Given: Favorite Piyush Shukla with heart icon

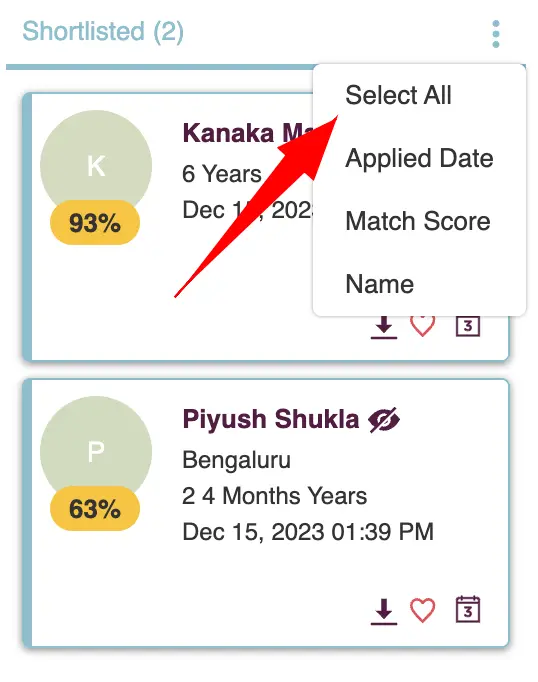Looking at the screenshot, I should coord(422,610).
